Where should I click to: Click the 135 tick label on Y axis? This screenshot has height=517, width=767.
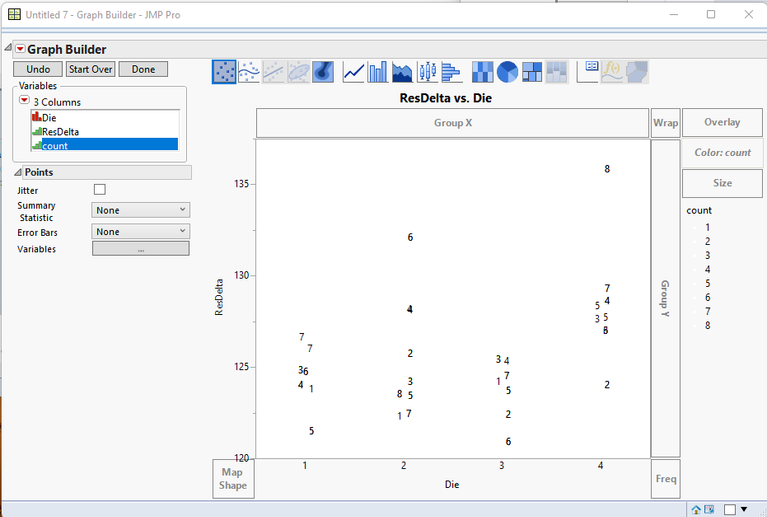242,184
